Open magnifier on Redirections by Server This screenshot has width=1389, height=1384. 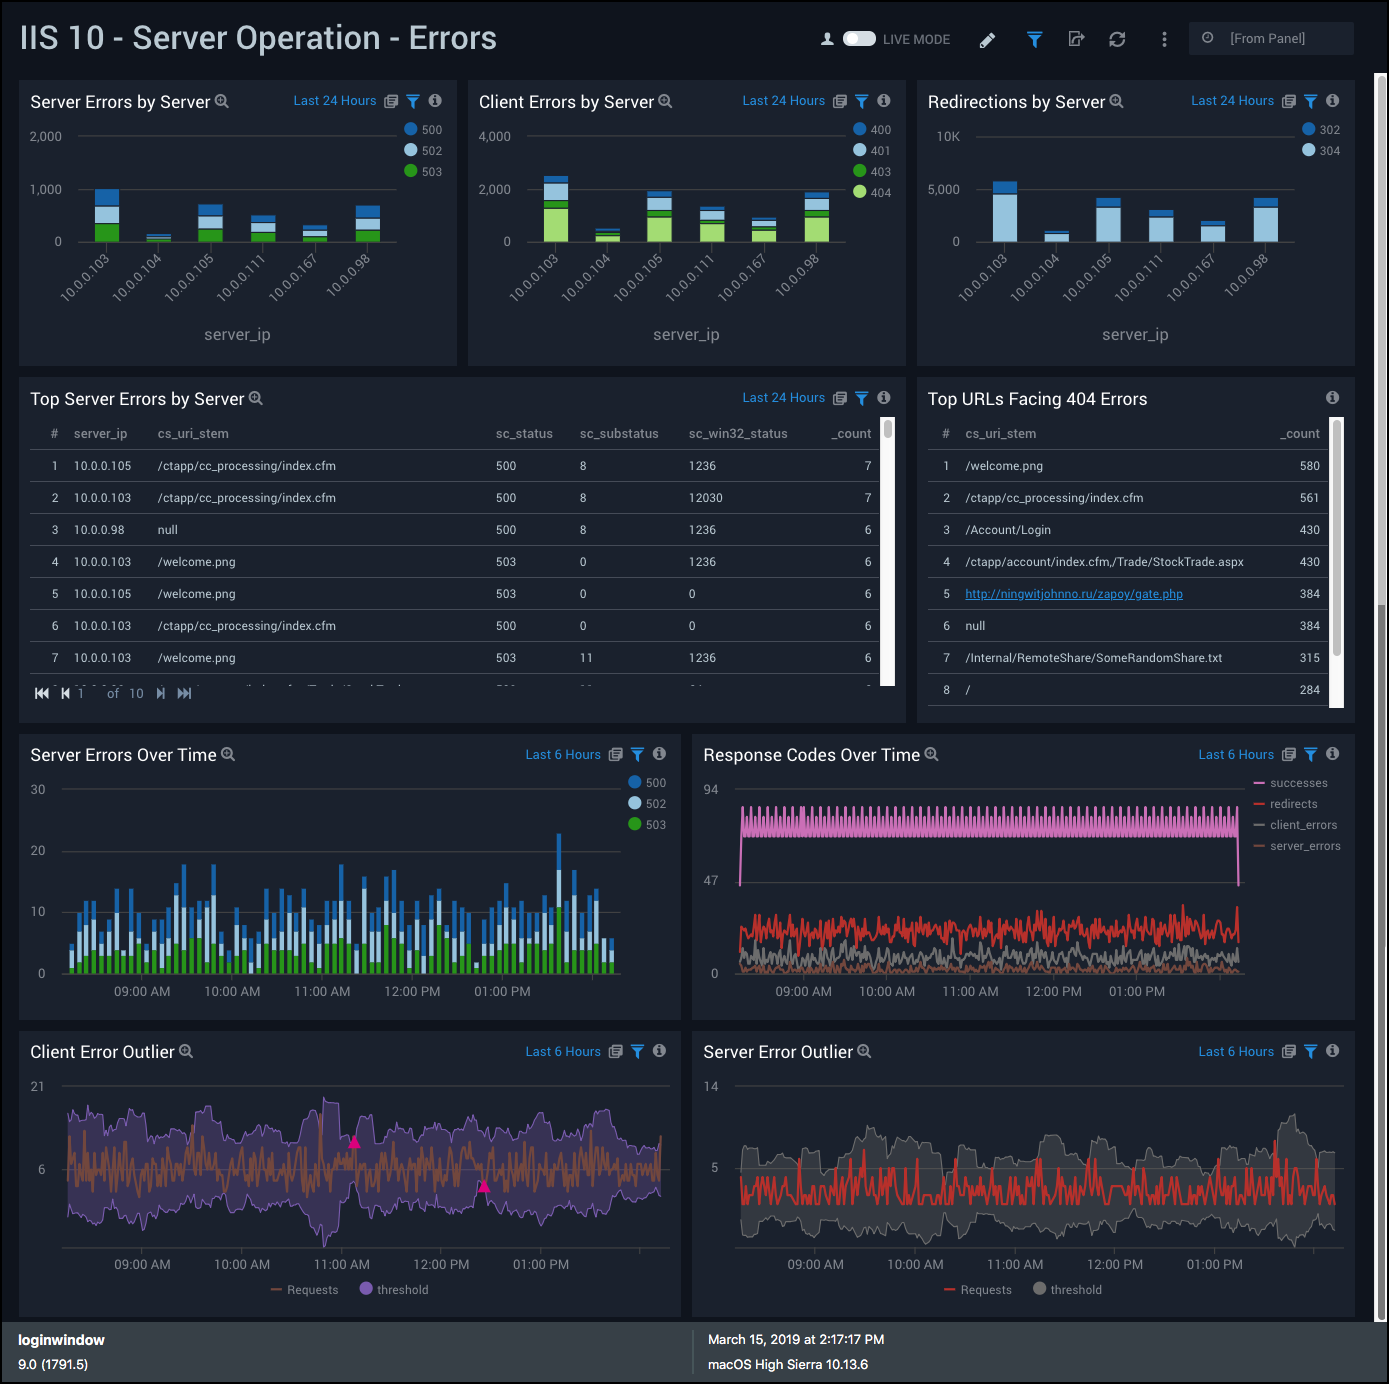[x=1117, y=101]
